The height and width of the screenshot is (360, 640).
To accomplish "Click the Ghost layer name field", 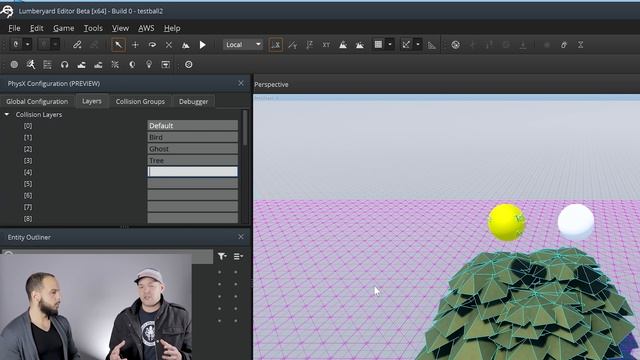I will [x=193, y=149].
